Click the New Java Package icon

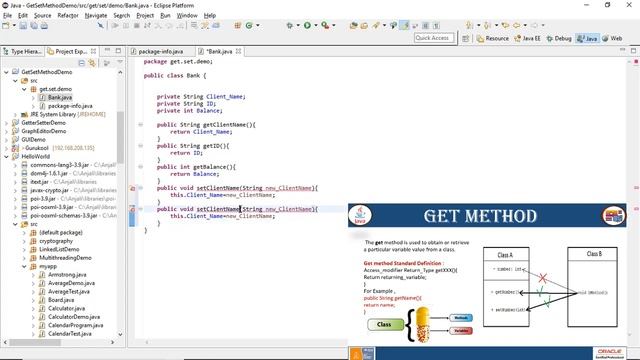tap(238, 25)
